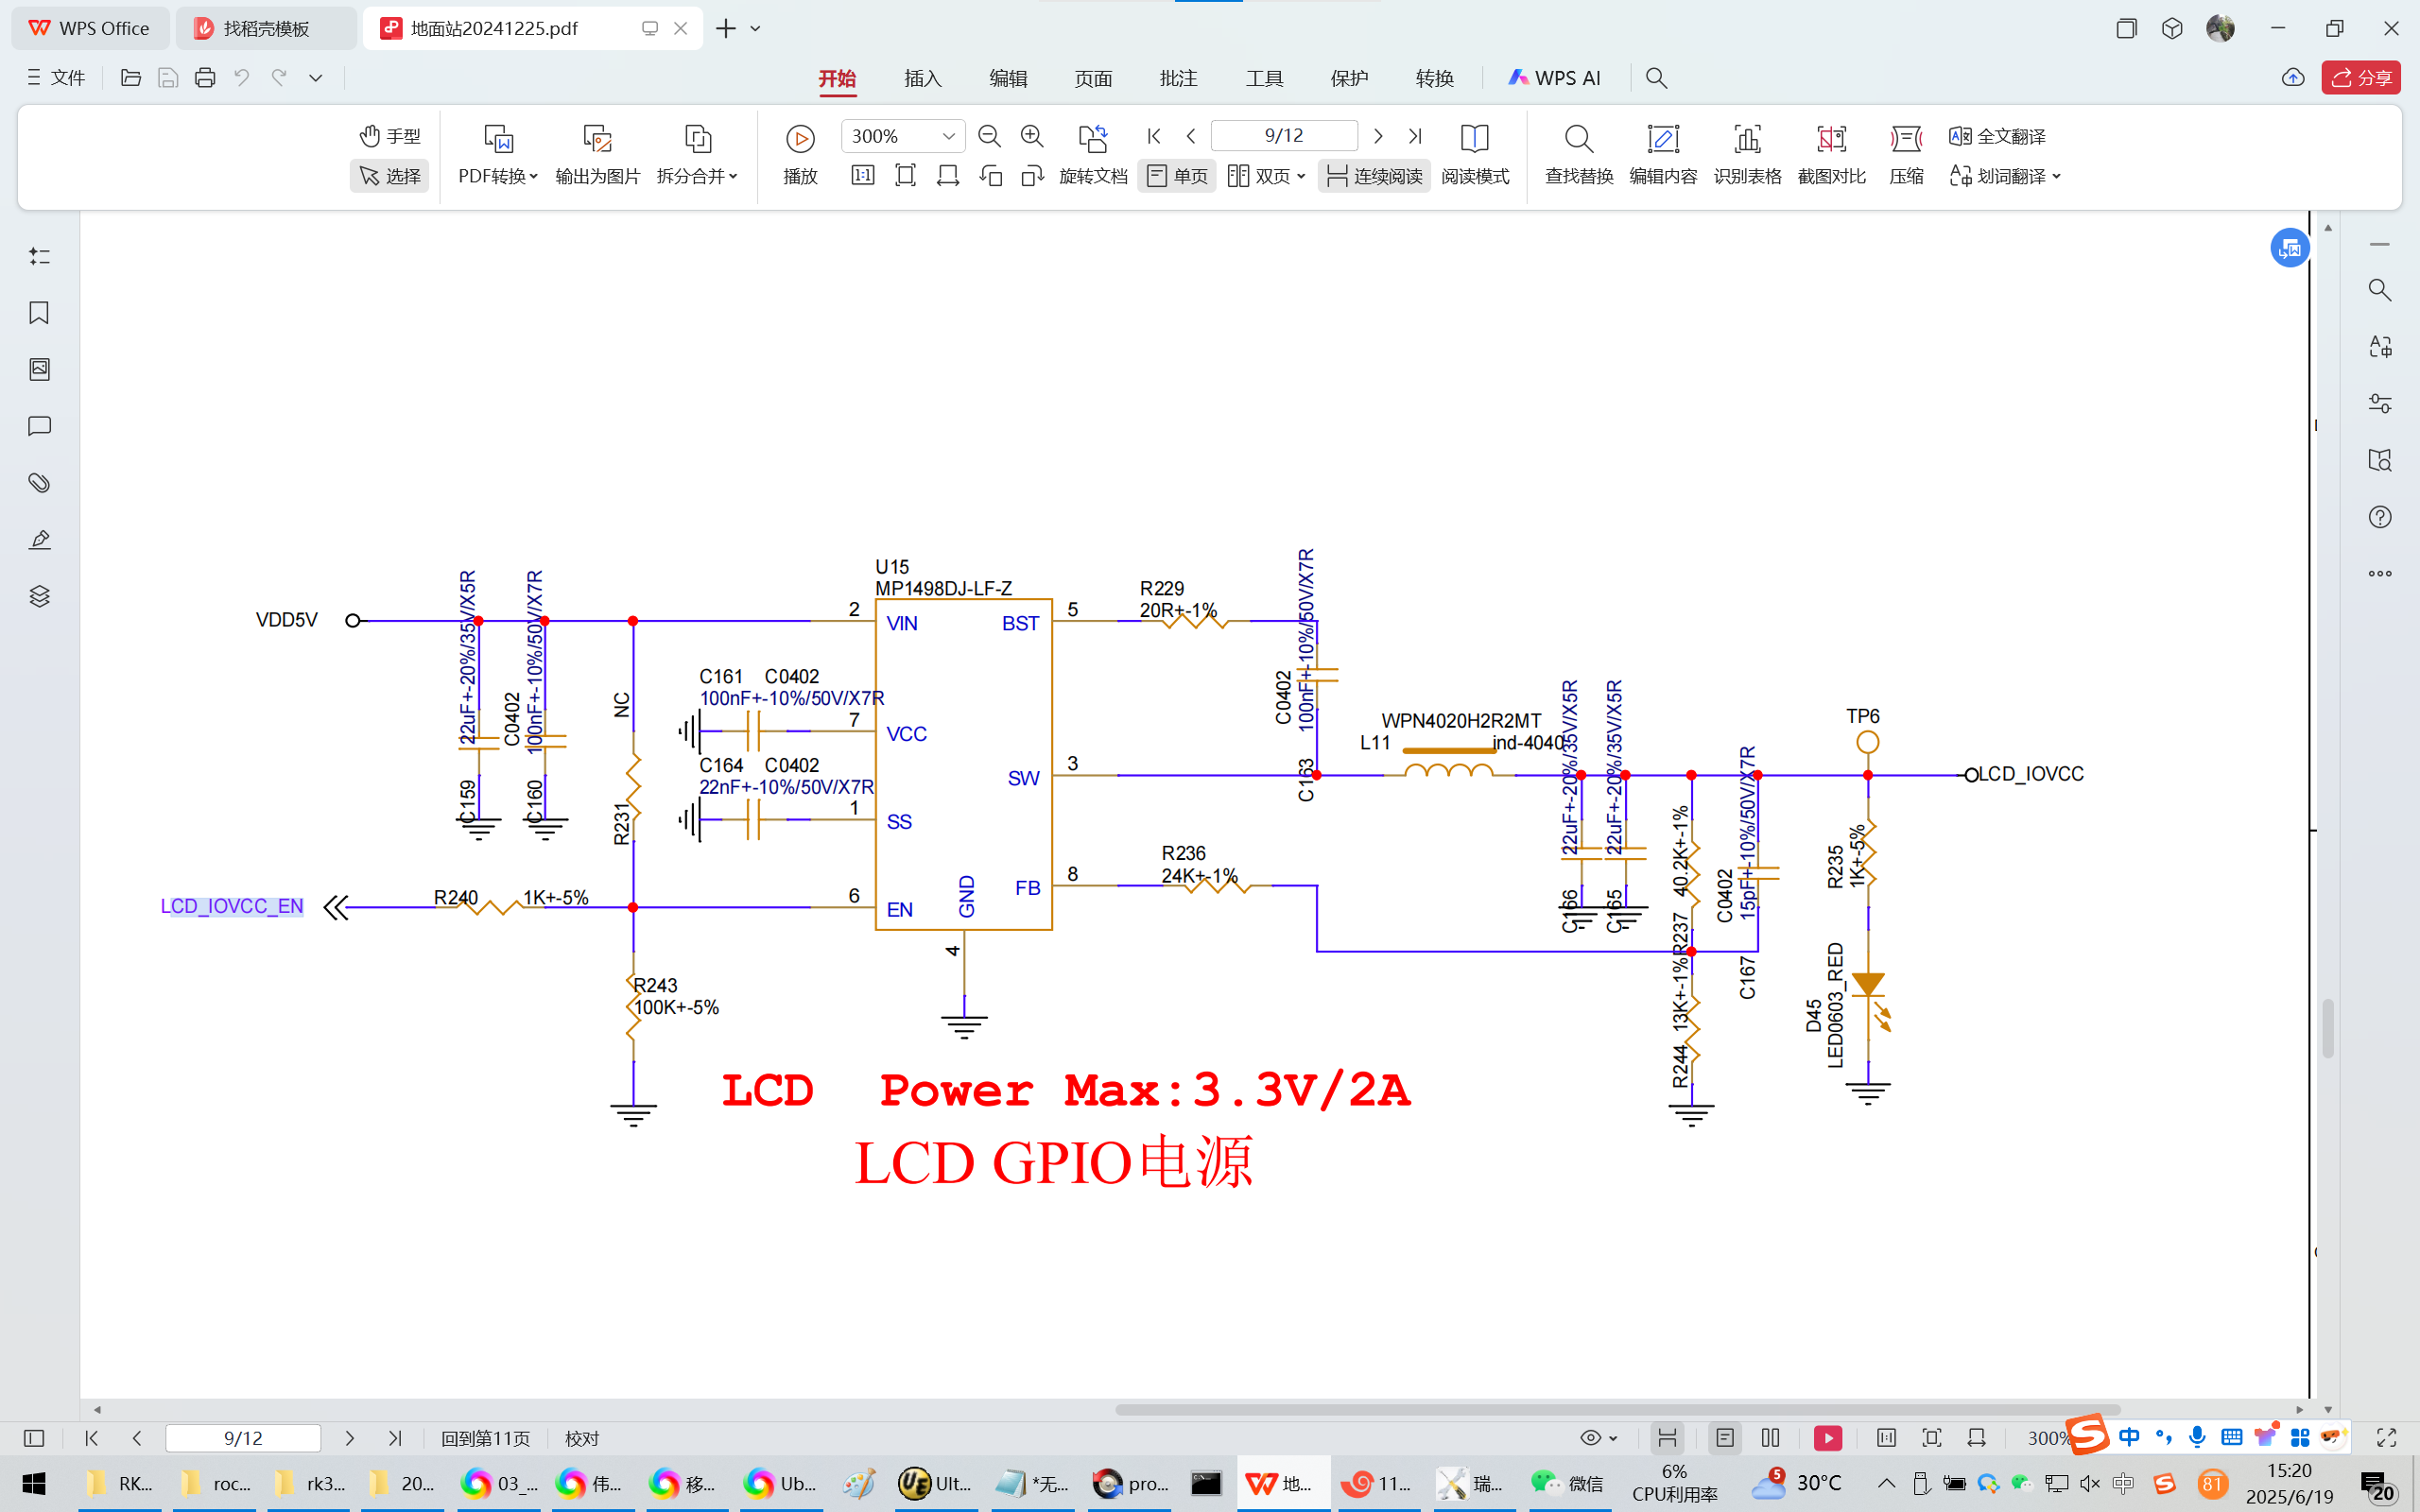Click 编辑内容 edit content icon

pos(1663,138)
